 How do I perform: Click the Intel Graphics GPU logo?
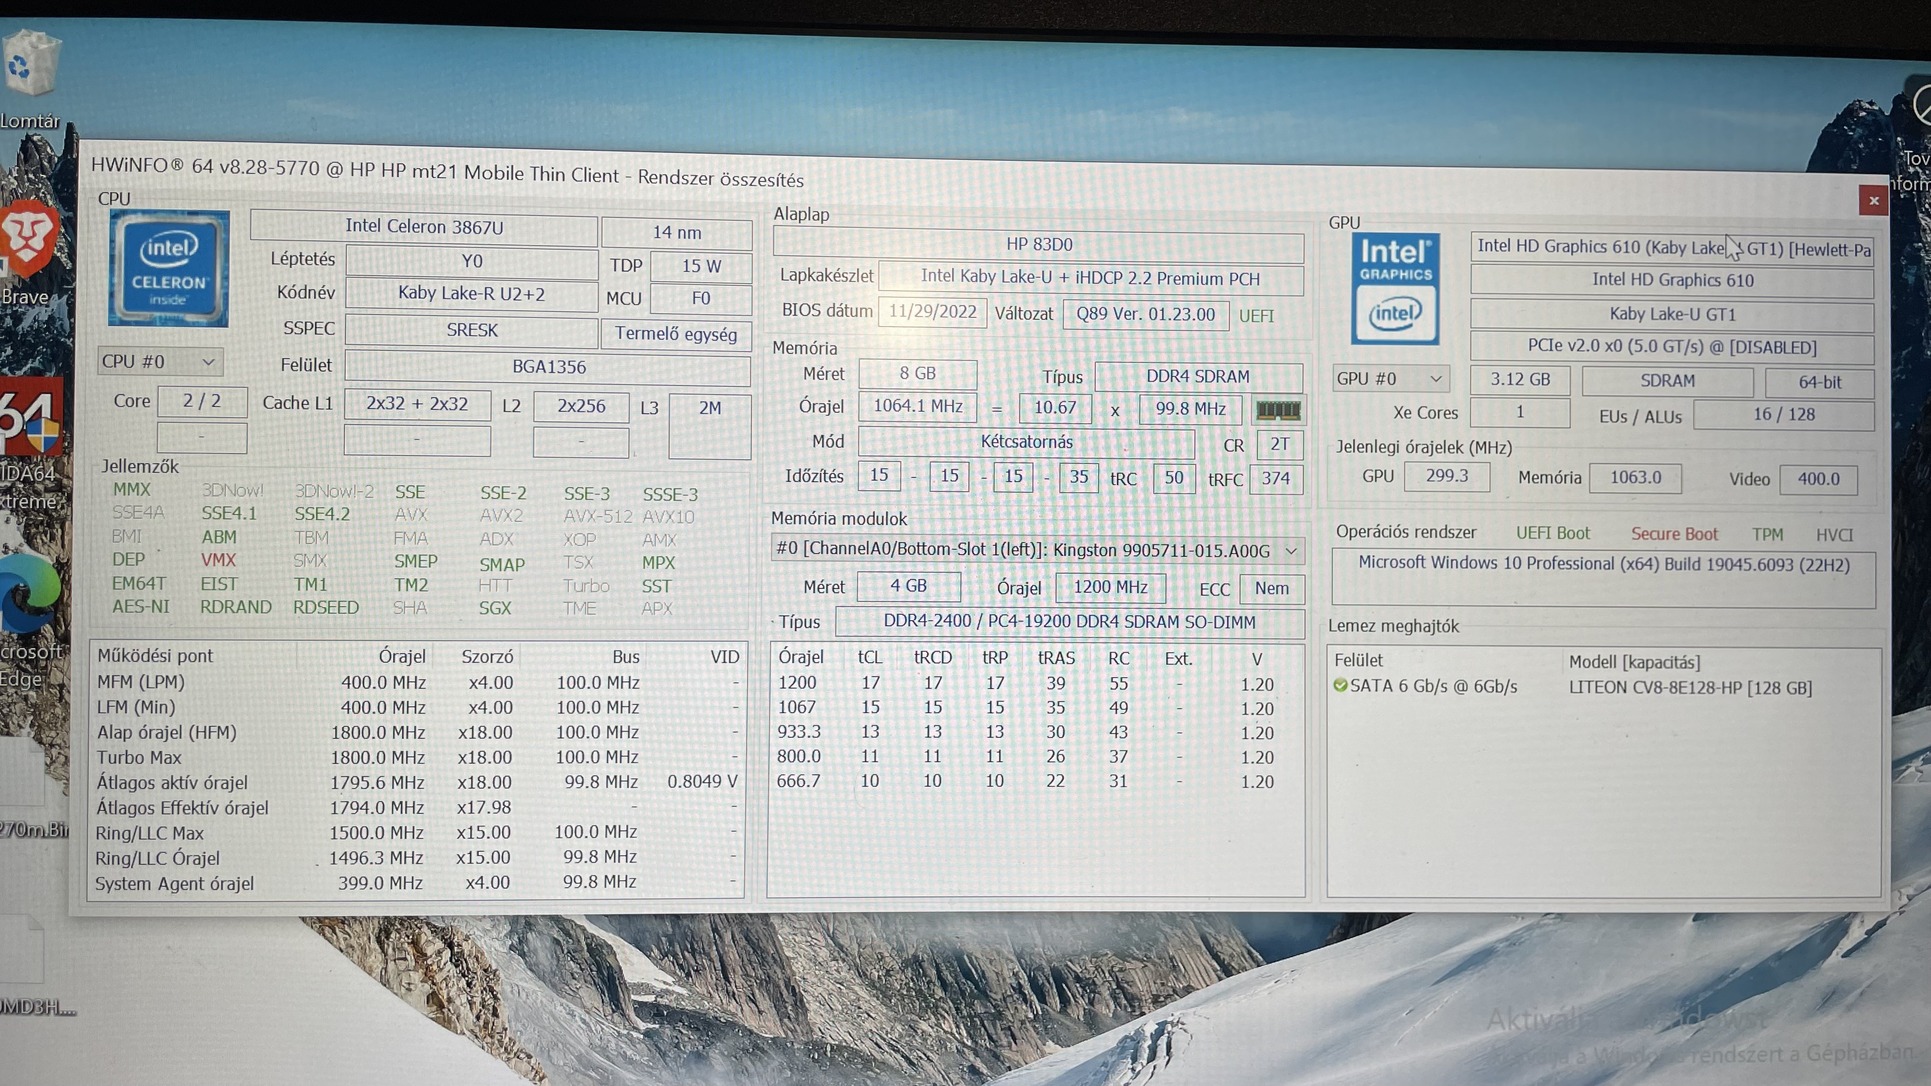click(1395, 289)
